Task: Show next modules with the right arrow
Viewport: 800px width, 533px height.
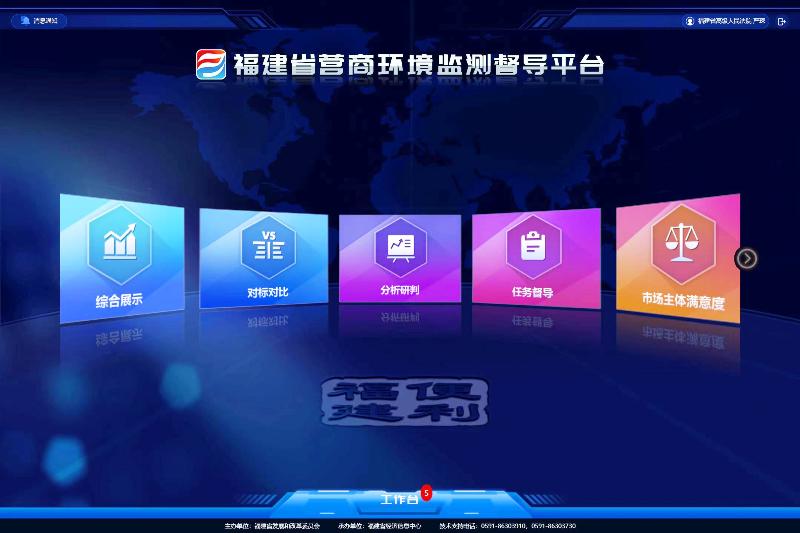Action: click(x=746, y=259)
